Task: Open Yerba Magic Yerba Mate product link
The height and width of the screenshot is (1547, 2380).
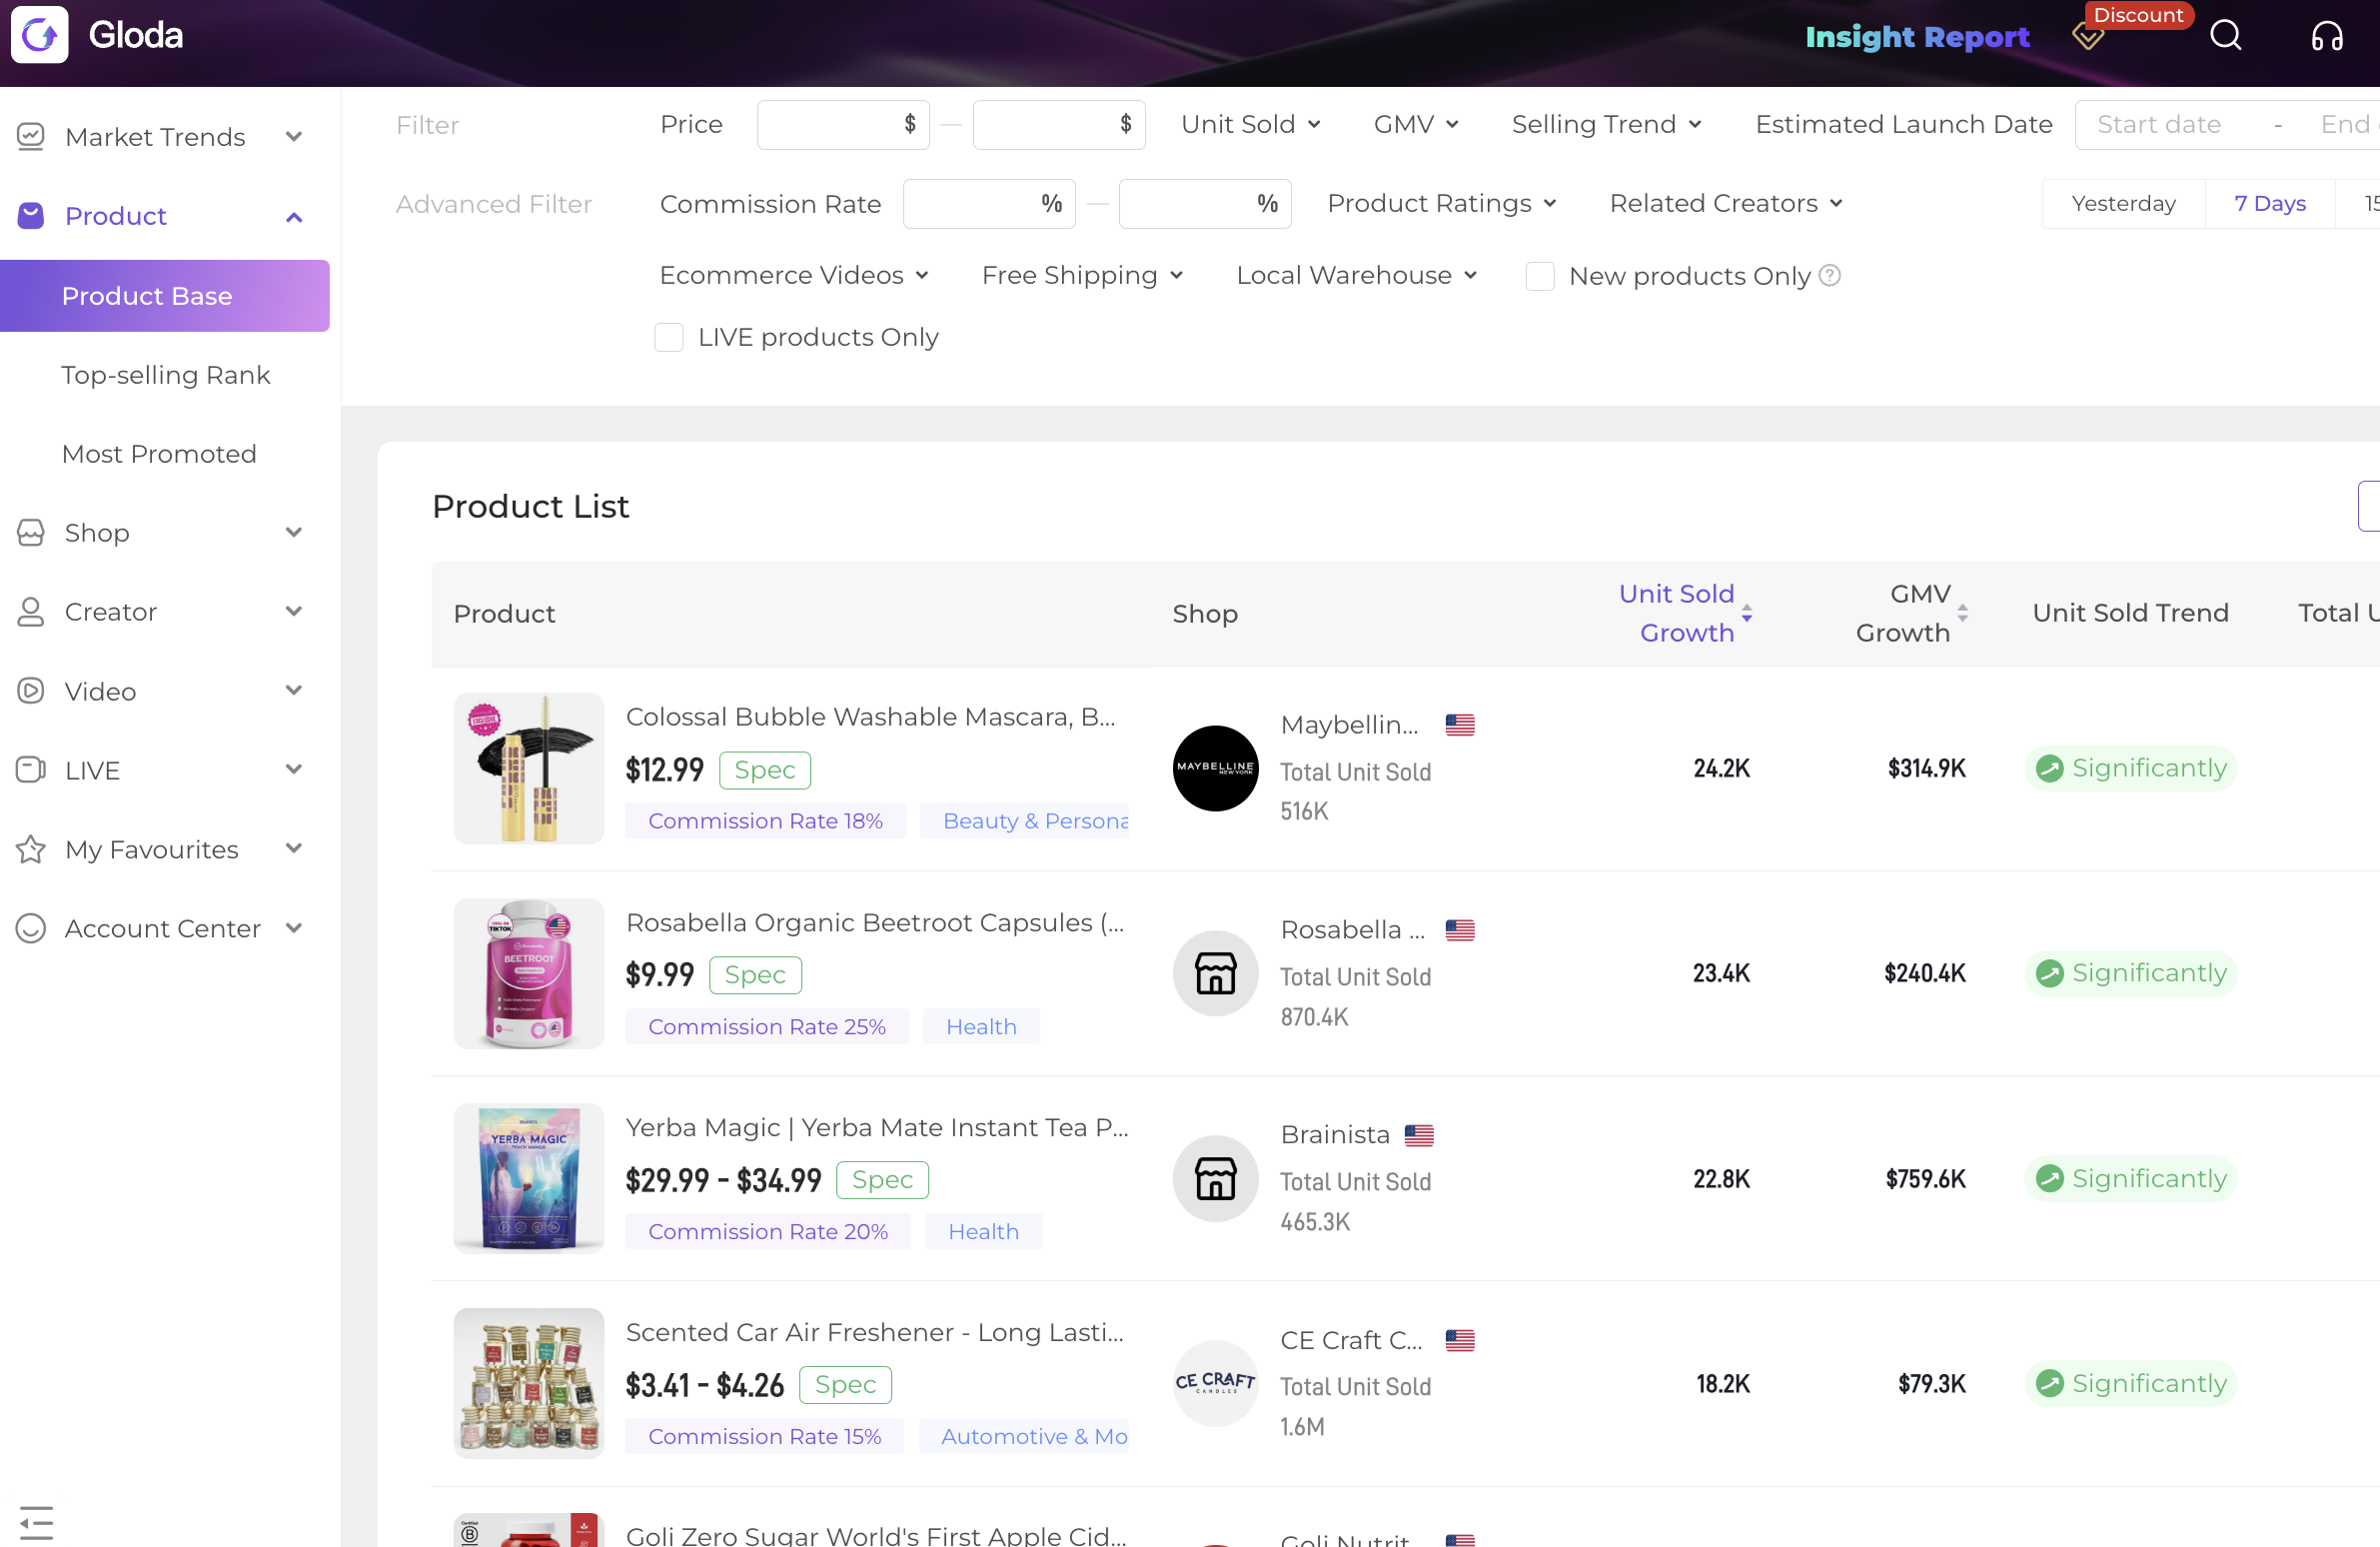Action: click(877, 1127)
